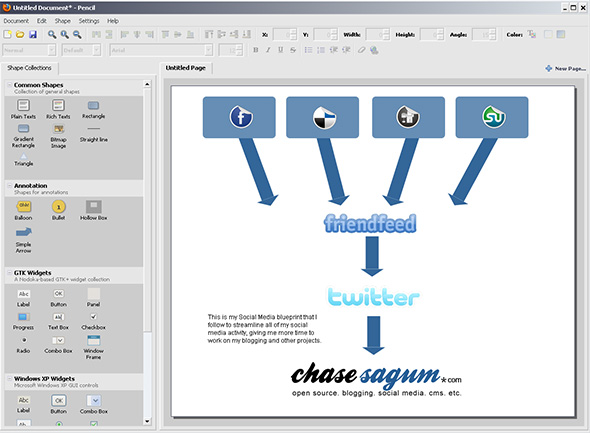This screenshot has height=433, width=590.
Task: Collapse the GTK Widgets collection
Action: pos(10,272)
